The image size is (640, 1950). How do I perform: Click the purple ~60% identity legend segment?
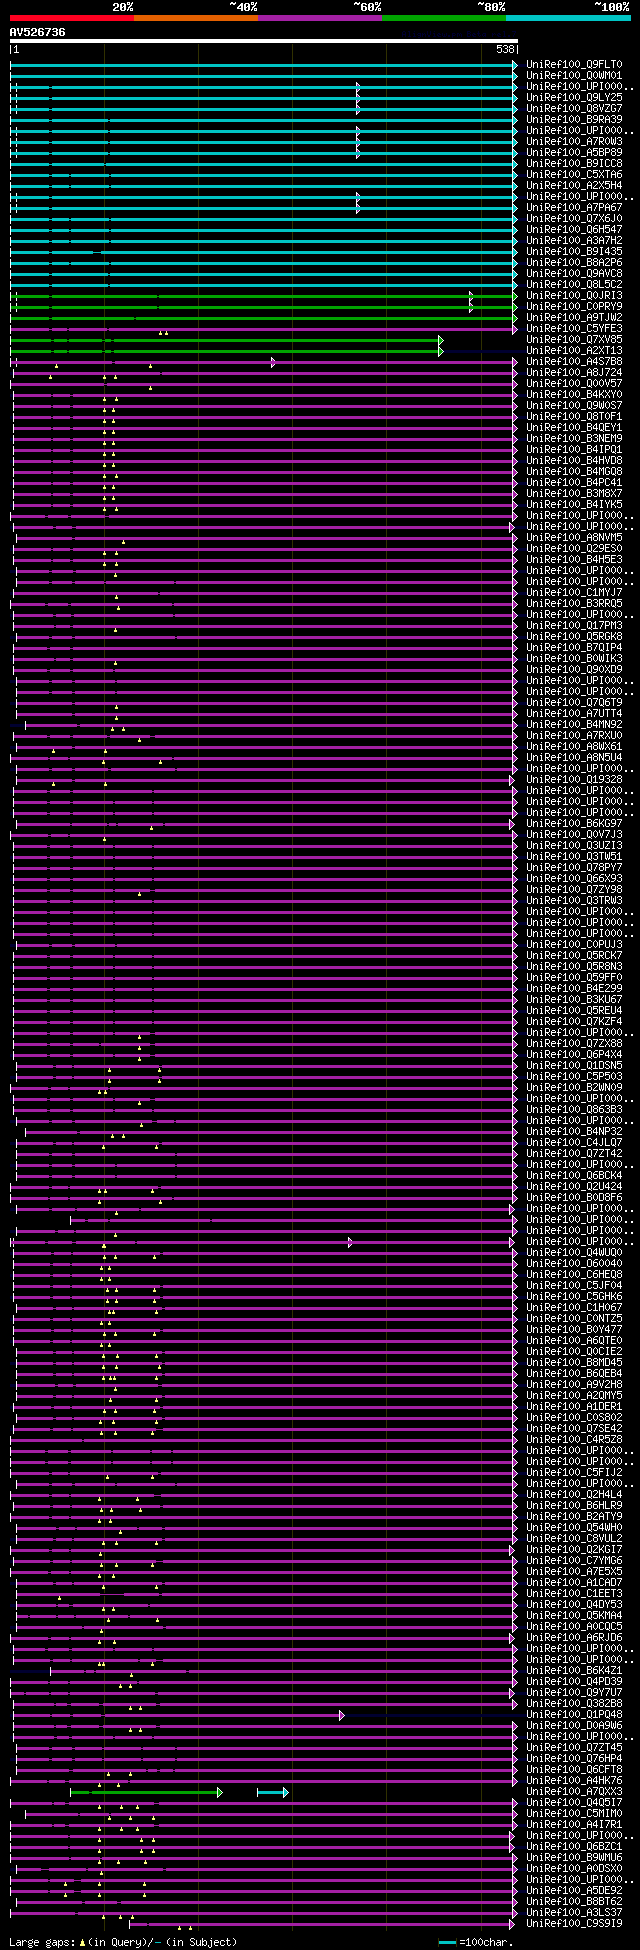(320, 17)
